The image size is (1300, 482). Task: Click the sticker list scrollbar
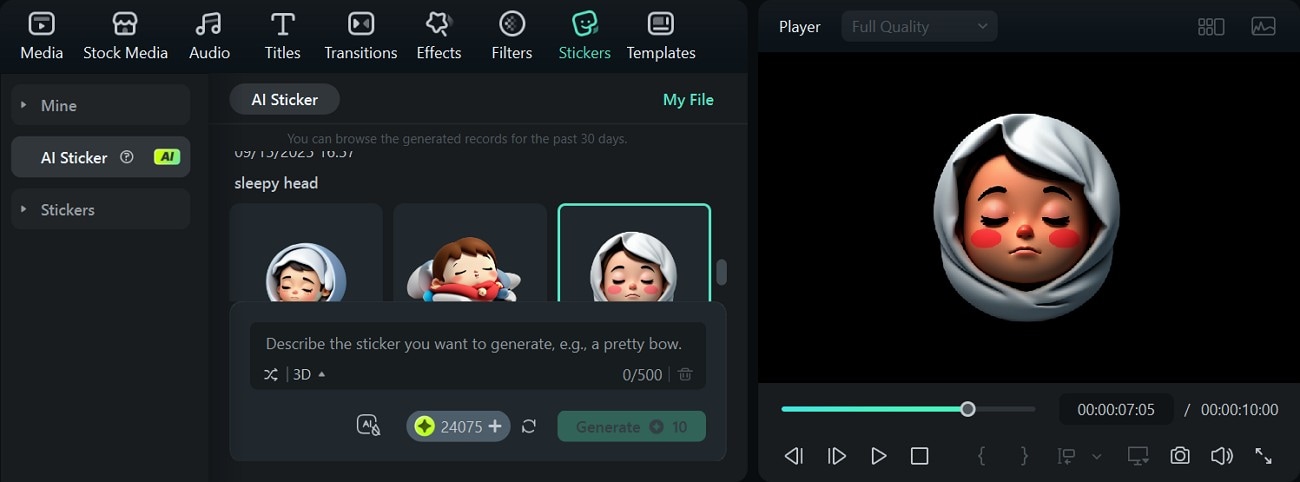click(x=722, y=272)
